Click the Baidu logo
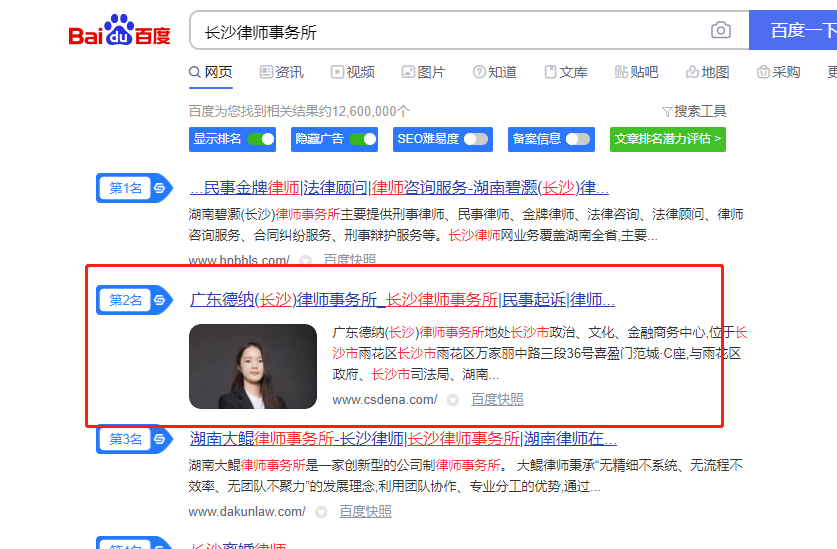 coord(119,32)
